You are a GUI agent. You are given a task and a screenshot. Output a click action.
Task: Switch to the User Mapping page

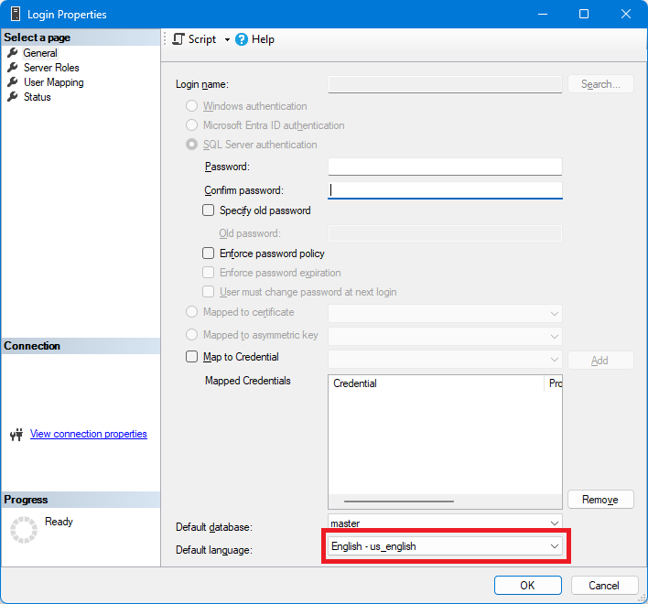53,82
